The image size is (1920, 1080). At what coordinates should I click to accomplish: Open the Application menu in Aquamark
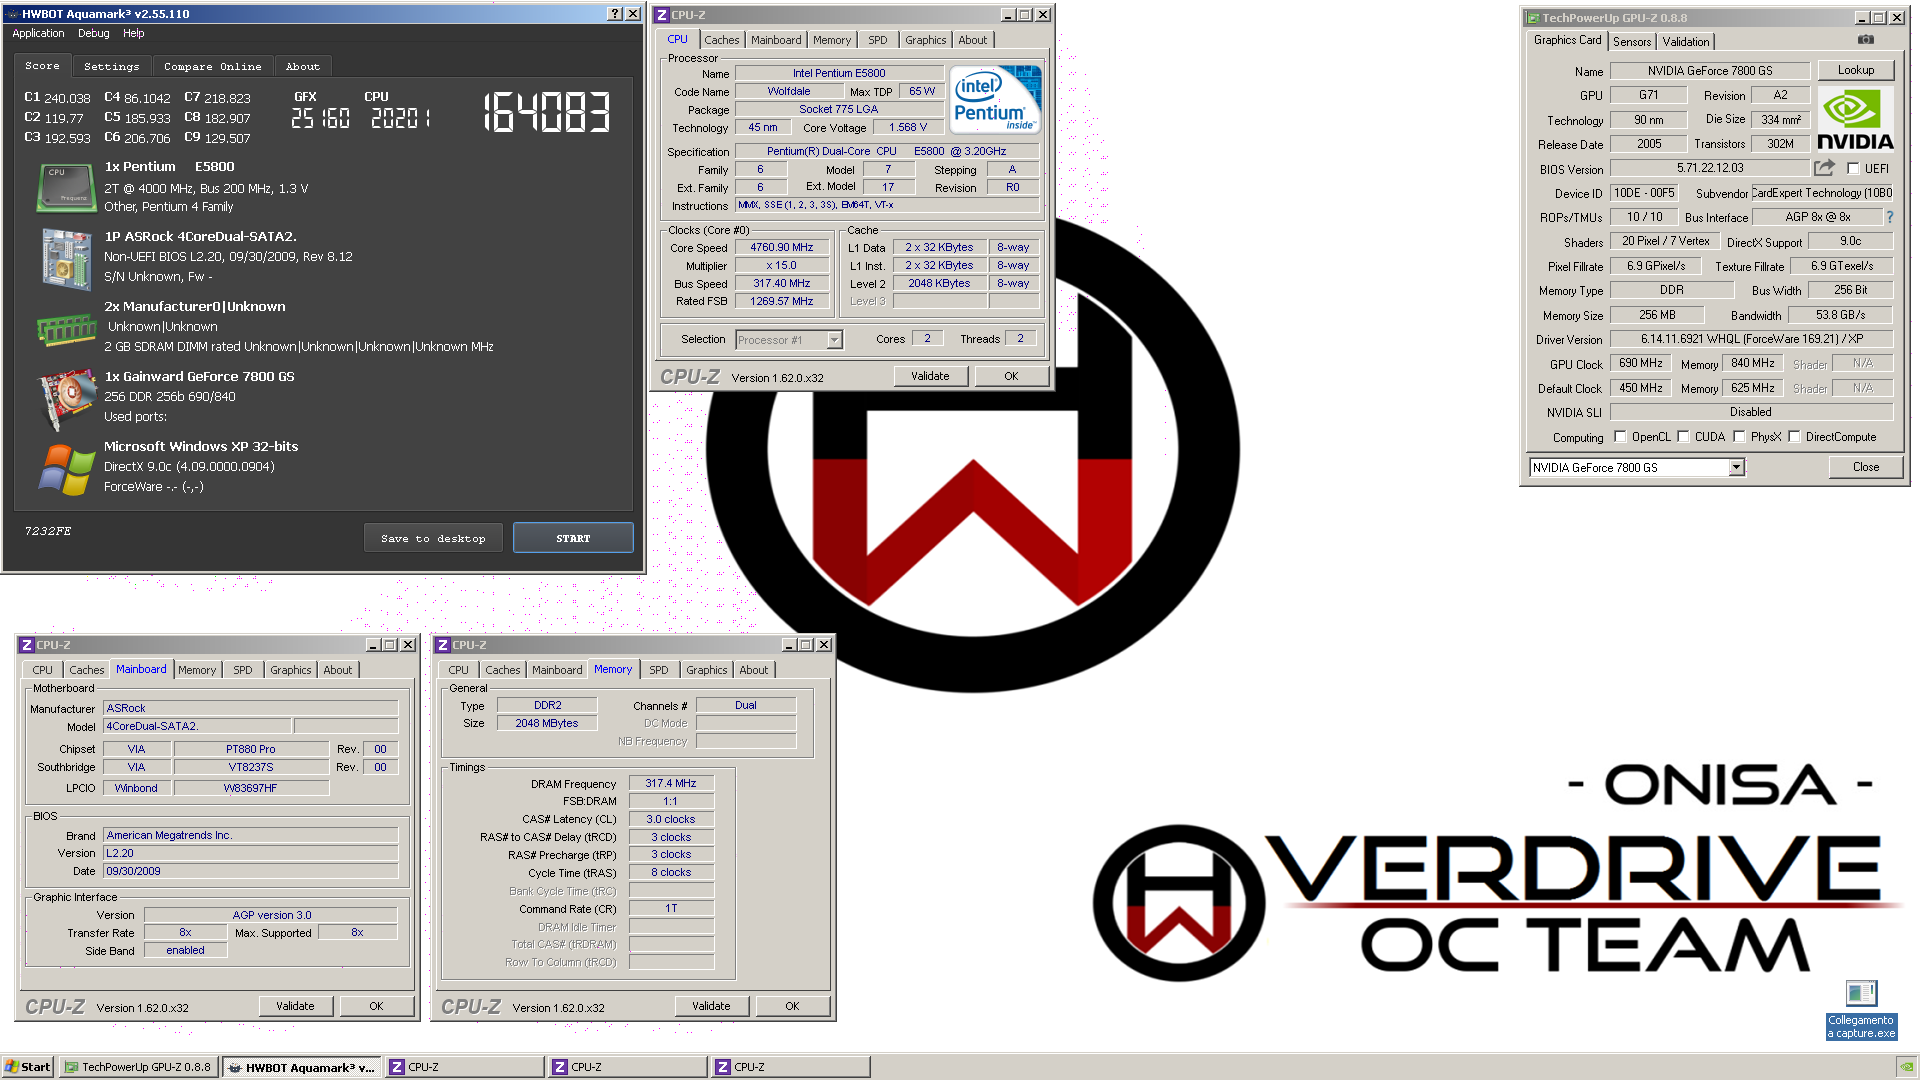point(38,33)
